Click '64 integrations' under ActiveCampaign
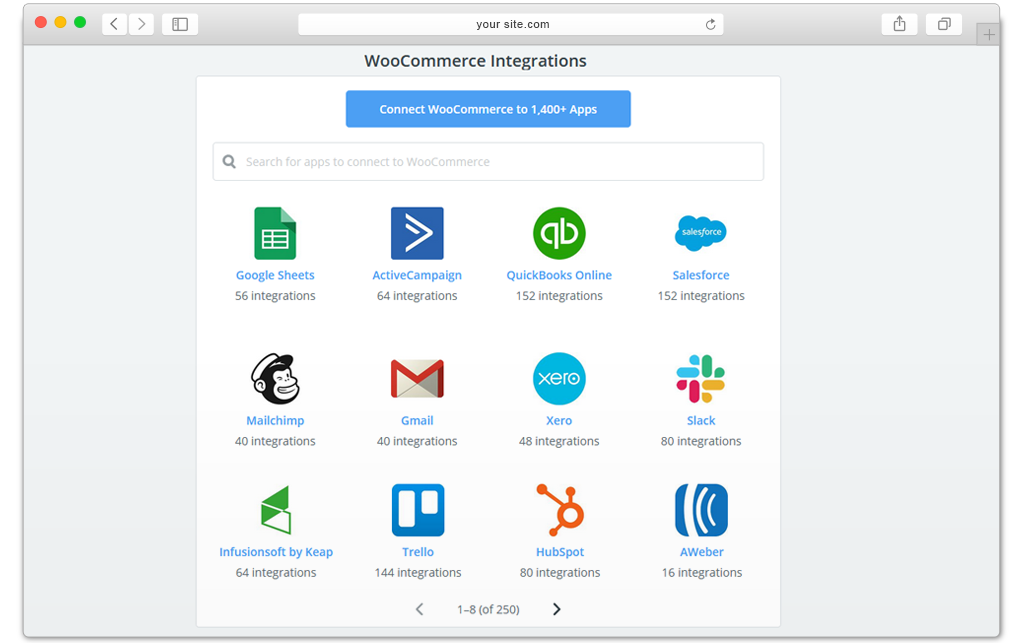Viewport: 1024px width, 643px height. [x=417, y=296]
